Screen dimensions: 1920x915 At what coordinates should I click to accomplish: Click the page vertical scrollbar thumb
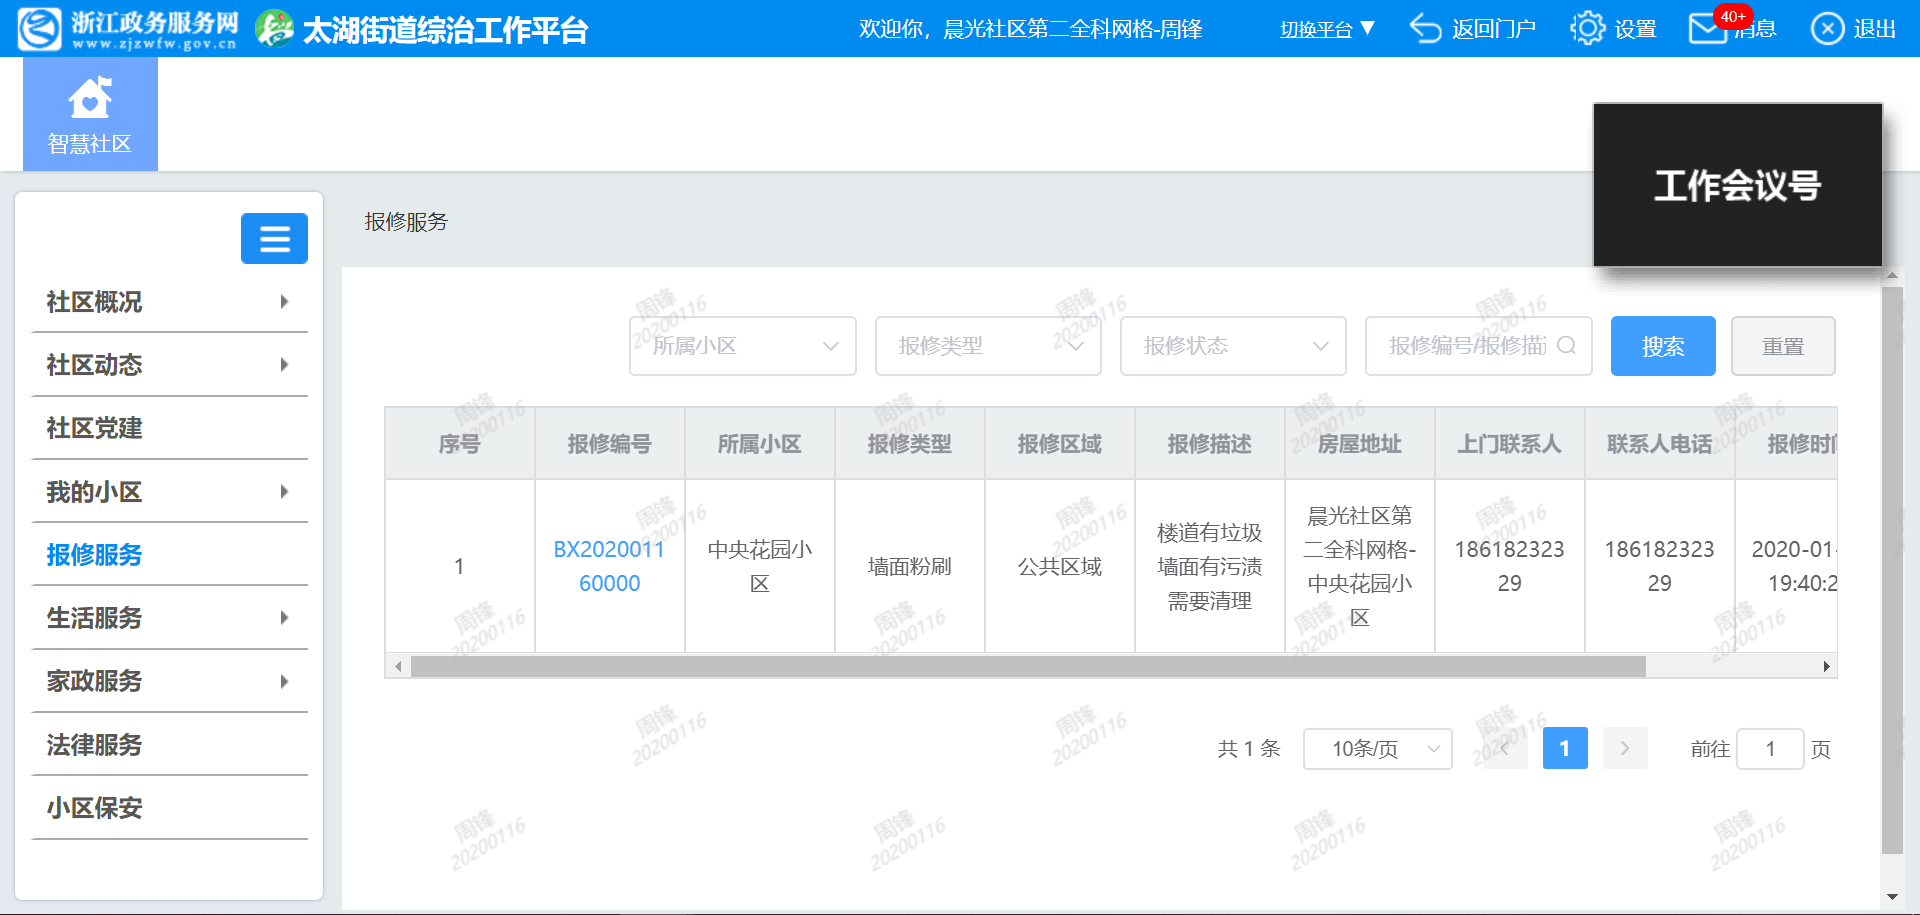click(1892, 570)
